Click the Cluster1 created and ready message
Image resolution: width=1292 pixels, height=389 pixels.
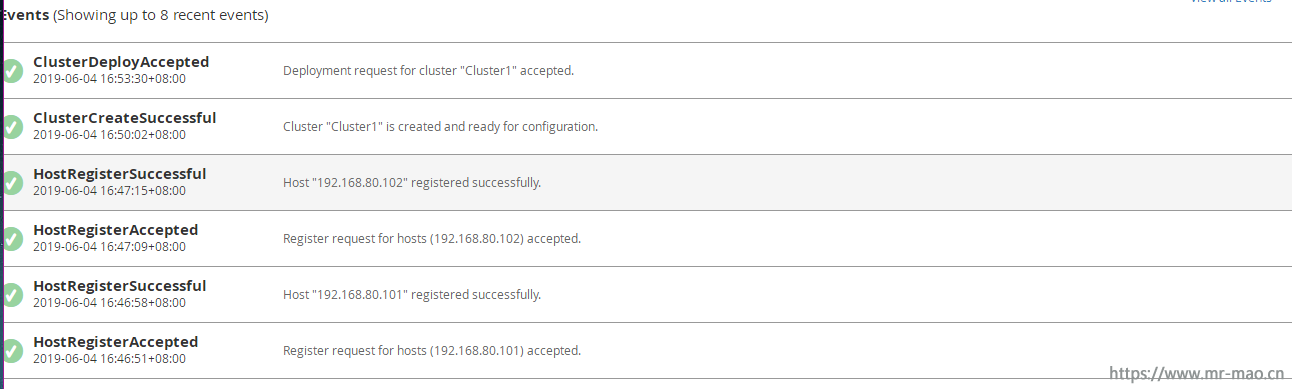pos(441,127)
